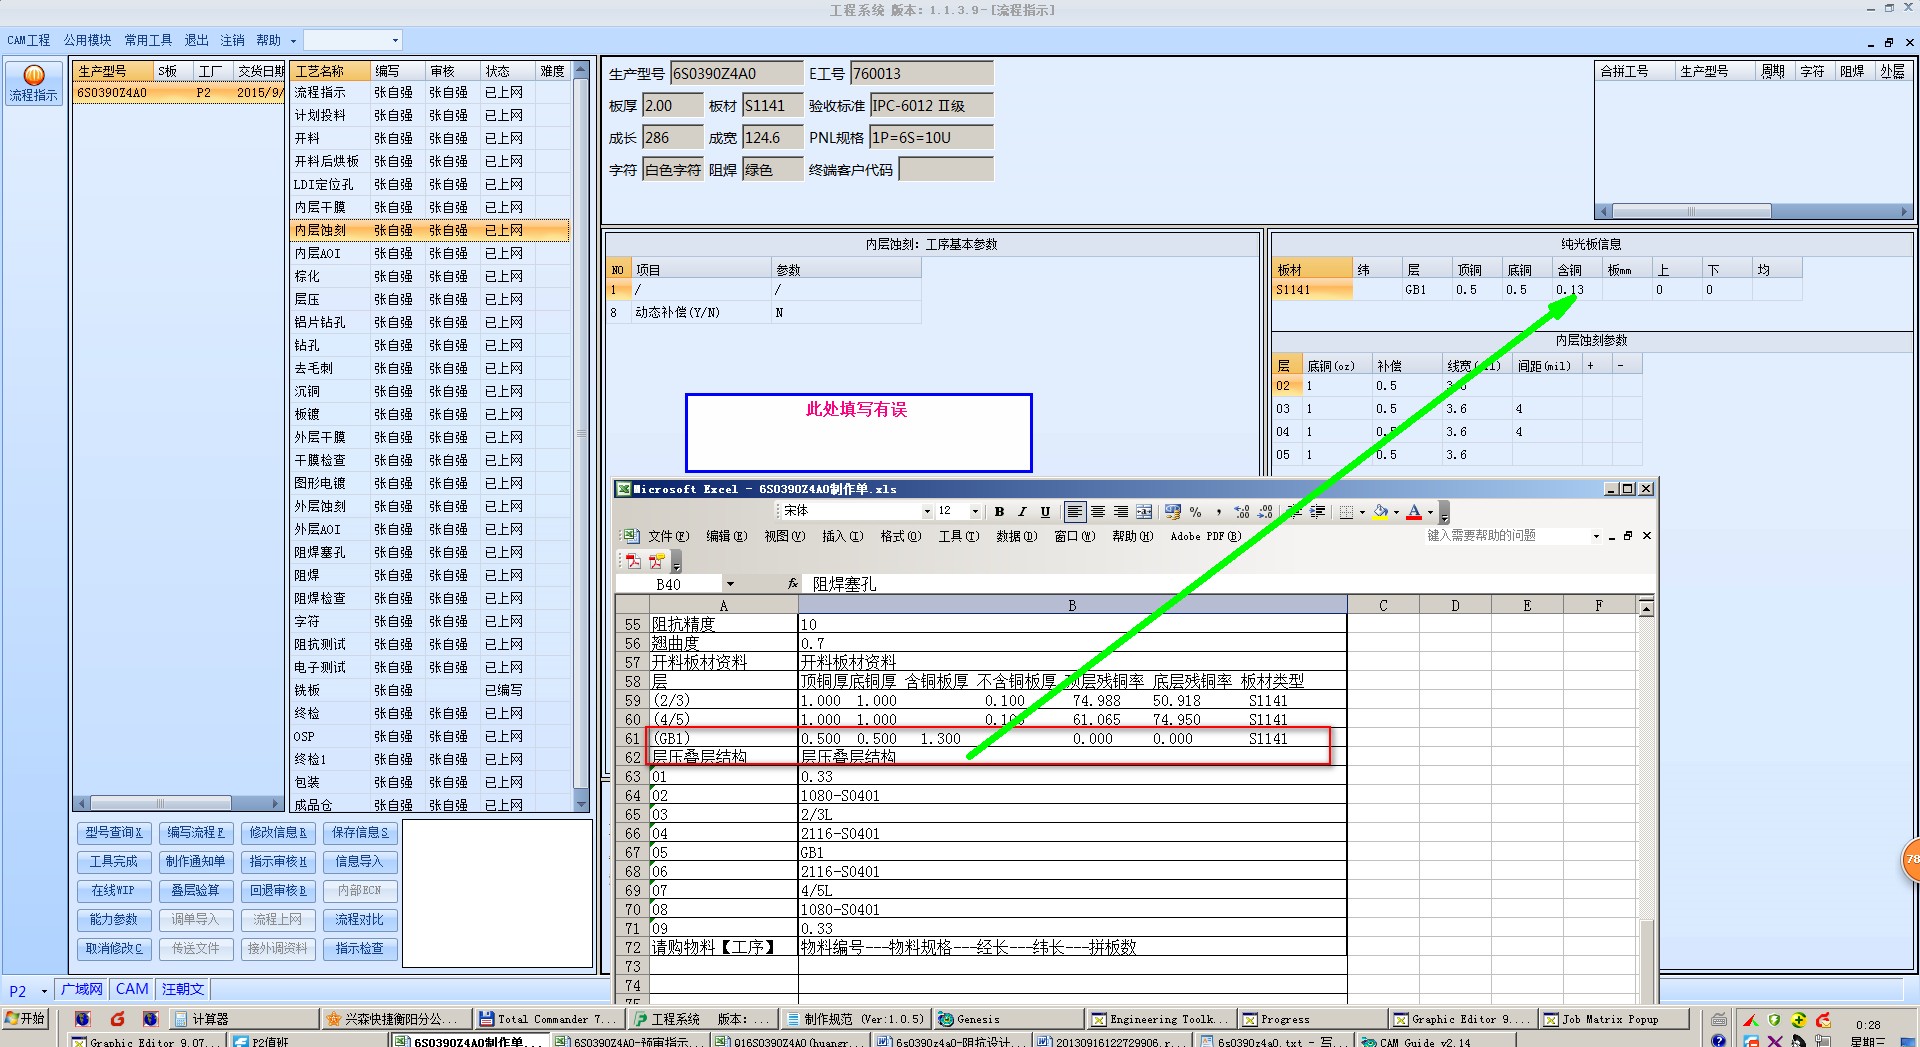Click the fx insert function icon
This screenshot has height=1047, width=1920.
coord(792,584)
